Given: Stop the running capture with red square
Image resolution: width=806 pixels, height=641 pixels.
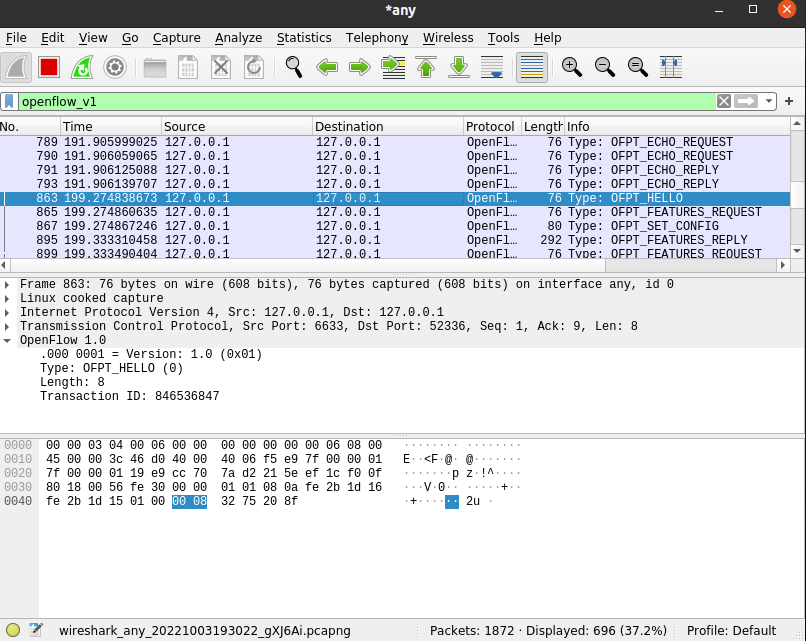Looking at the screenshot, I should pos(49,67).
